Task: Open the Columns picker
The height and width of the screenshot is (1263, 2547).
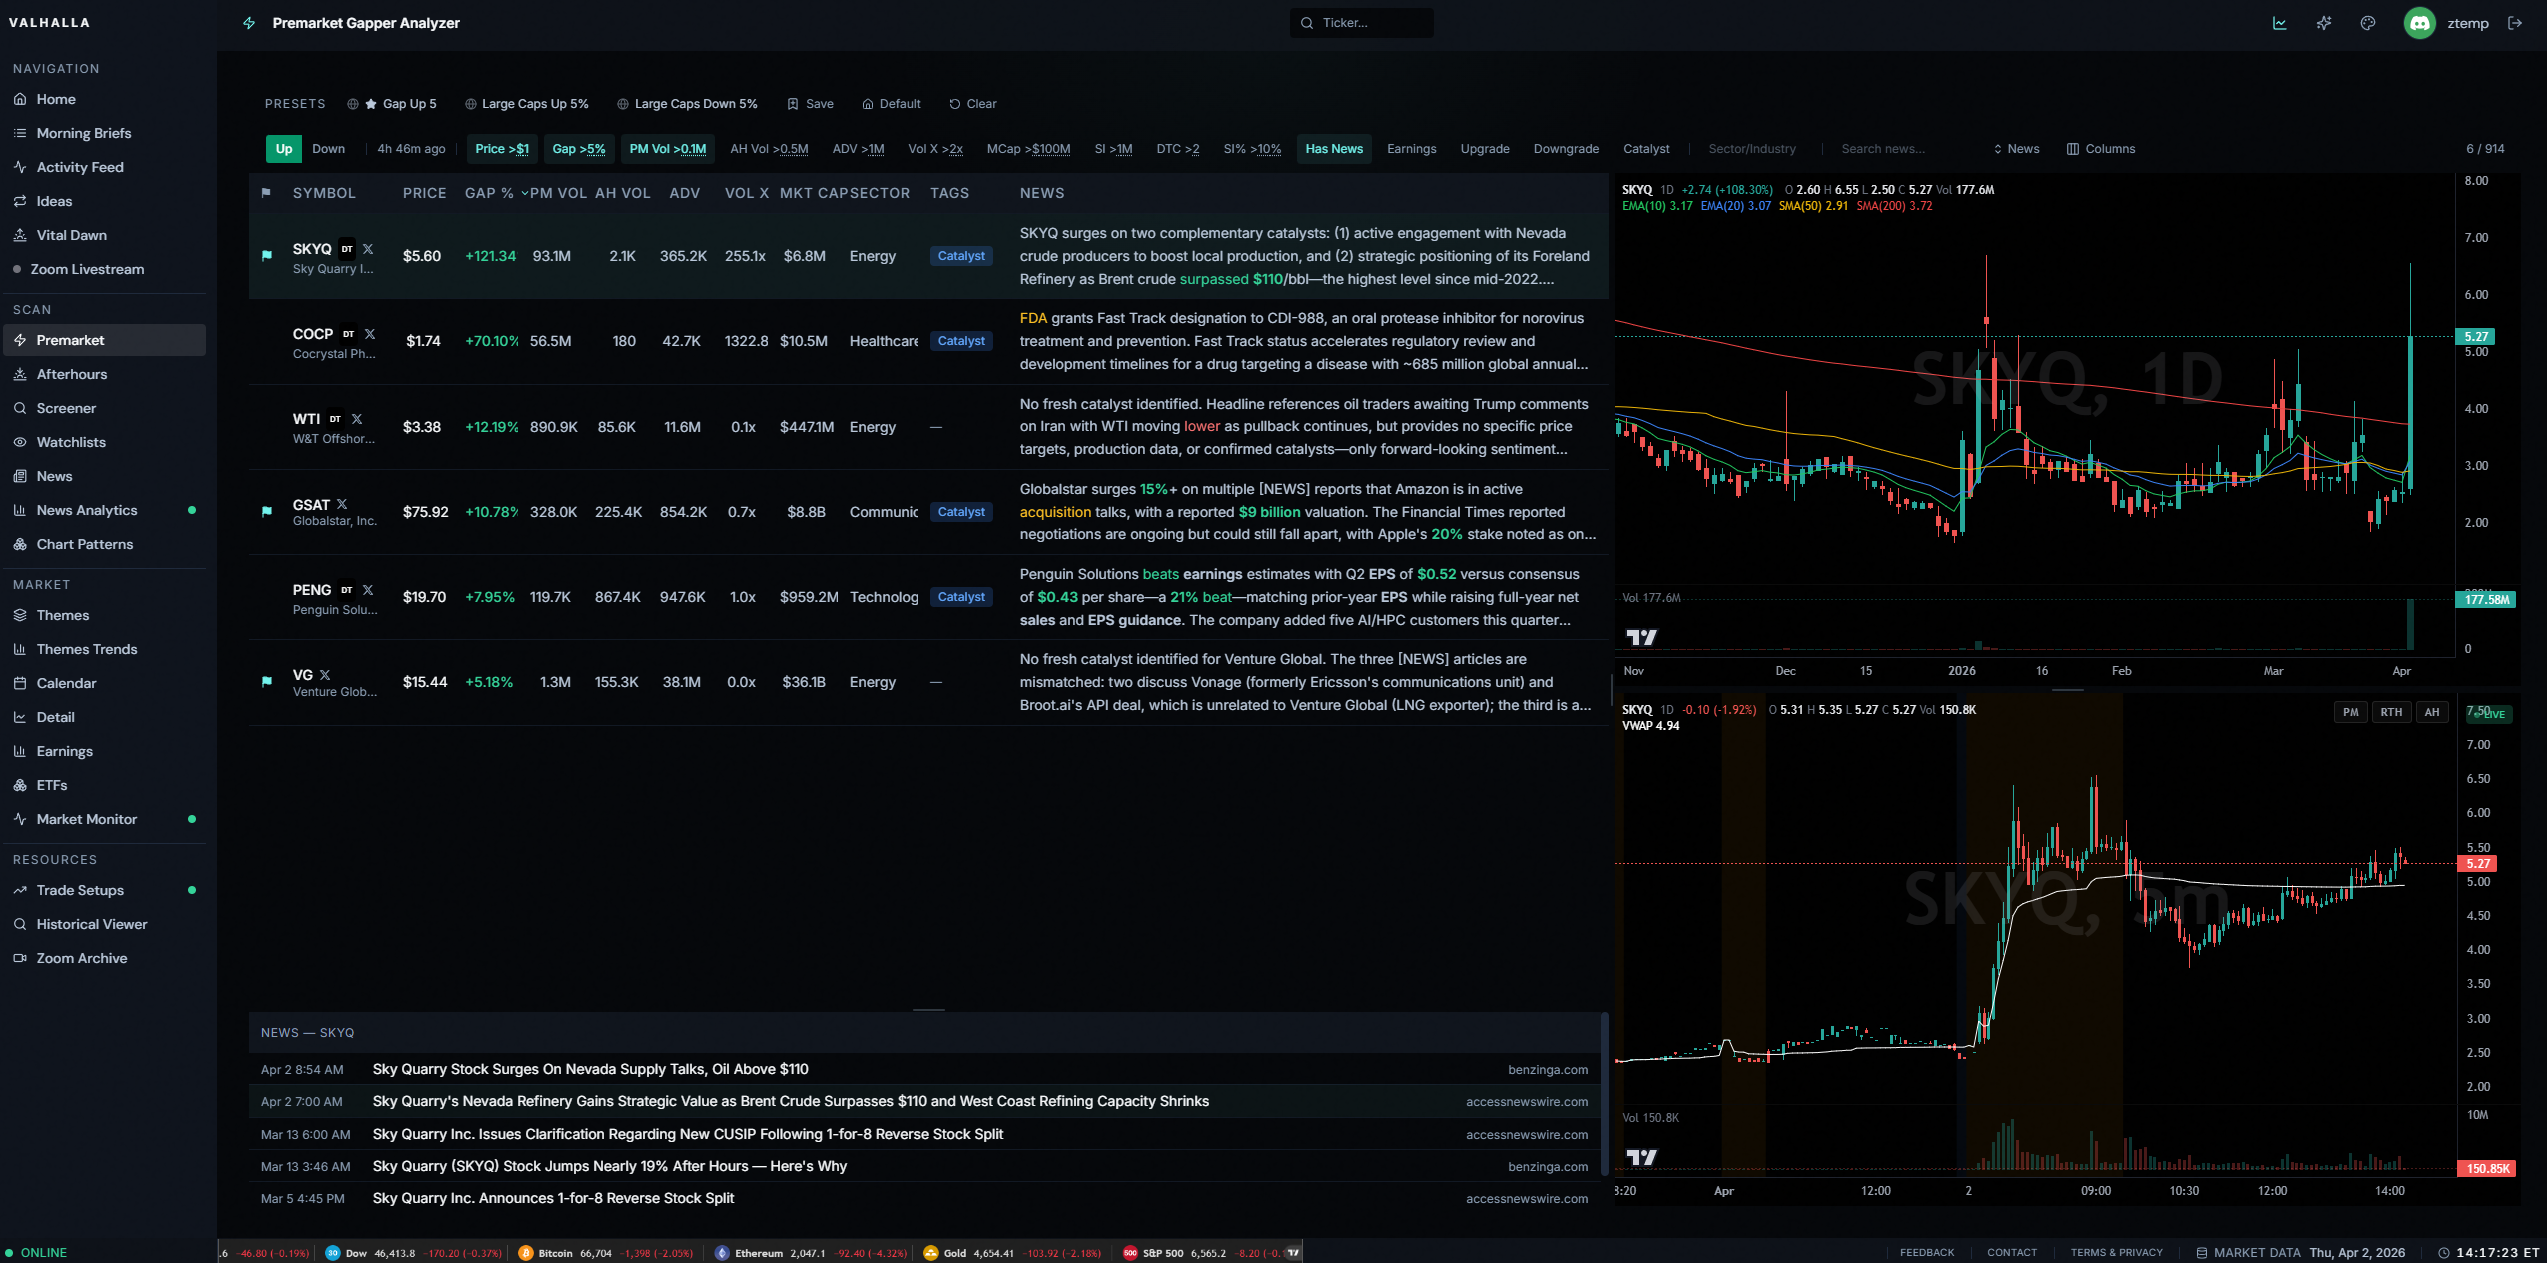Action: click(2101, 148)
